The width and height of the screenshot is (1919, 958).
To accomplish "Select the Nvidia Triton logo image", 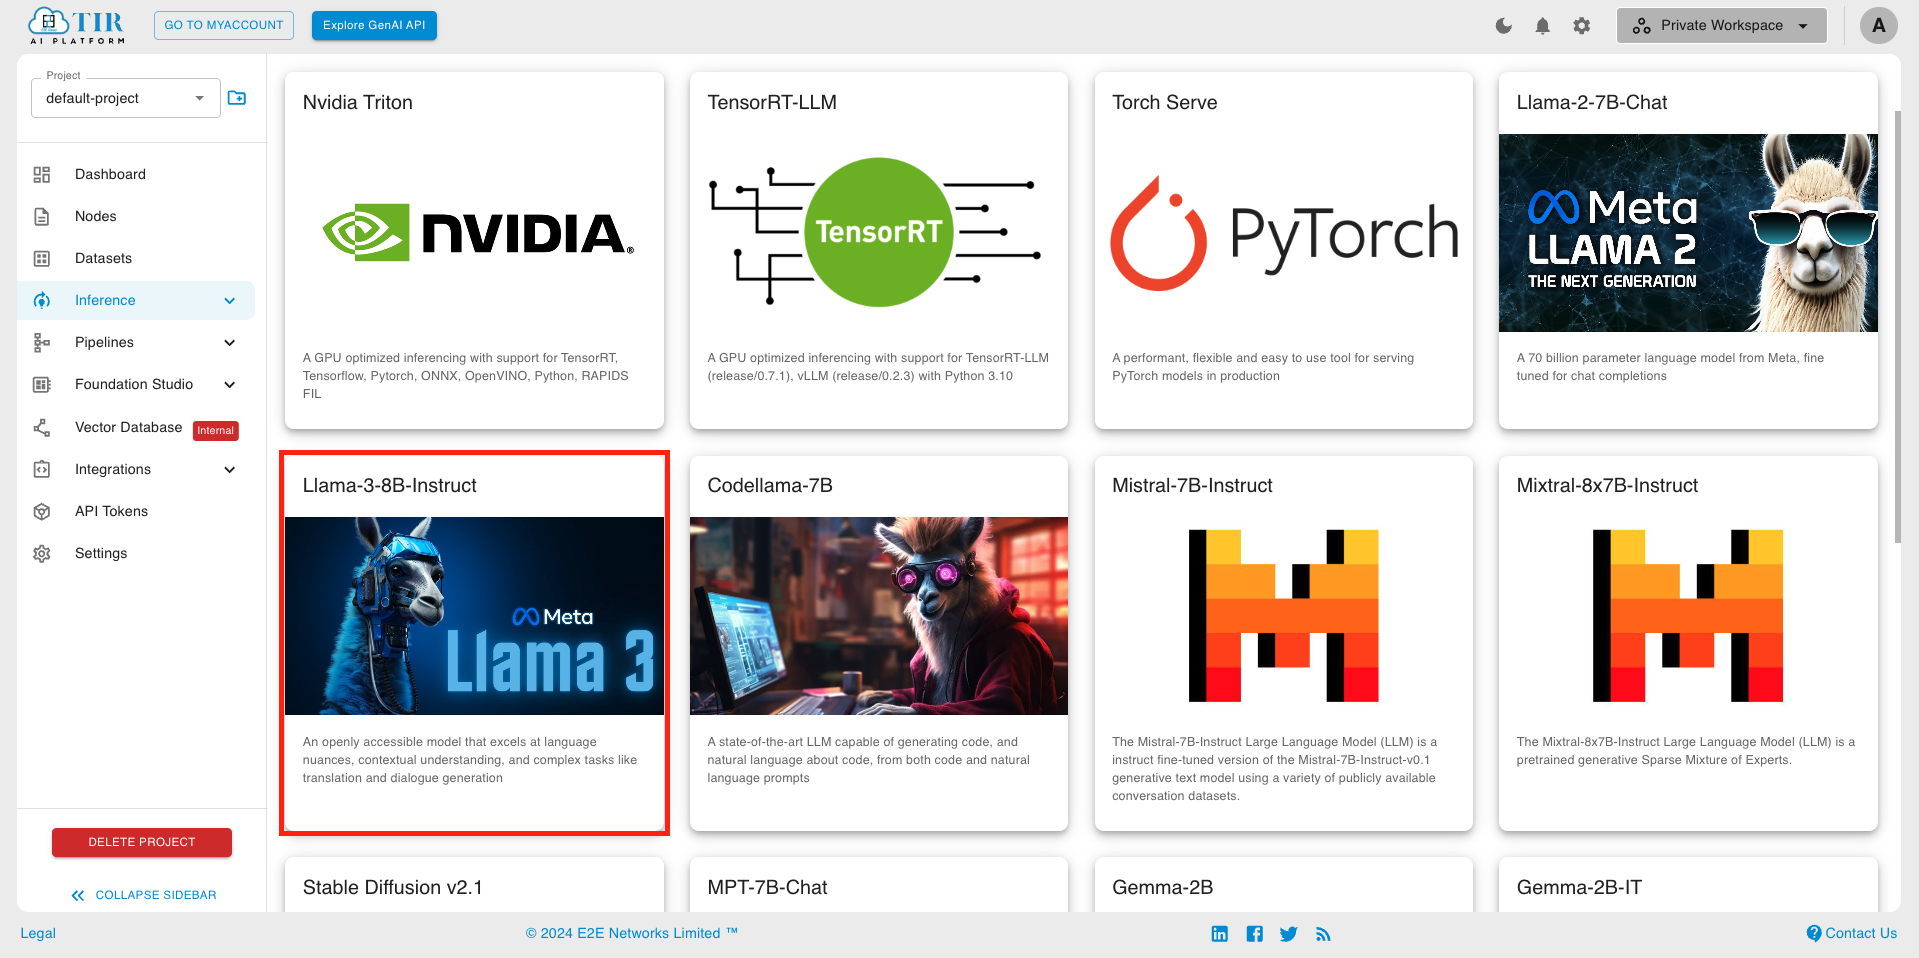I will click(478, 233).
